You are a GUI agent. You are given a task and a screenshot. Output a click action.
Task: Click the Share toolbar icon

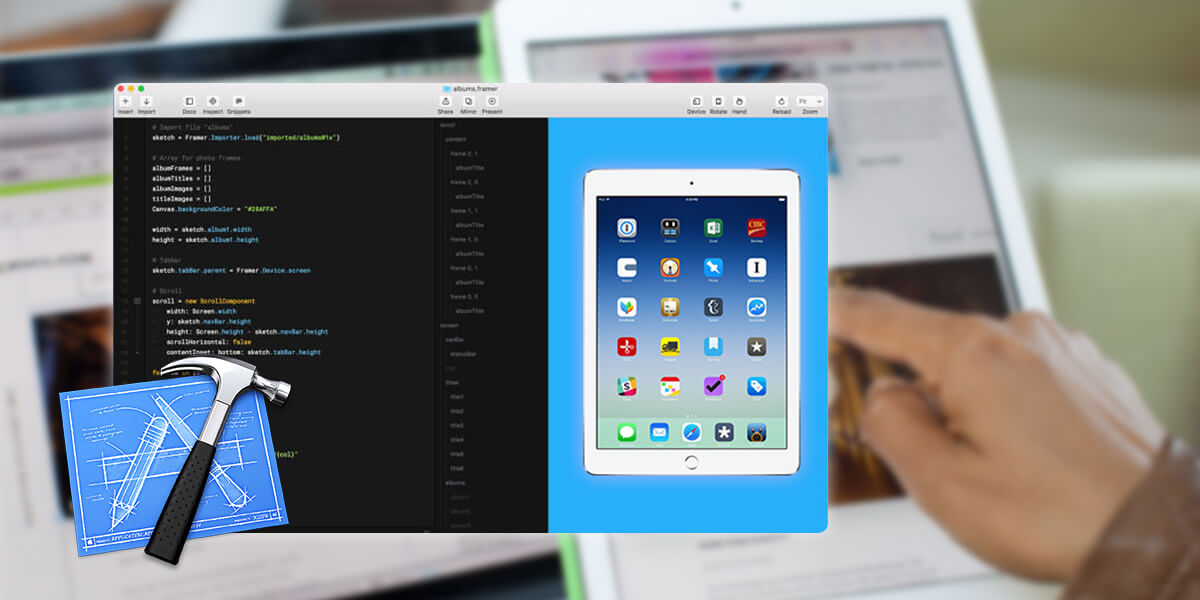446,101
